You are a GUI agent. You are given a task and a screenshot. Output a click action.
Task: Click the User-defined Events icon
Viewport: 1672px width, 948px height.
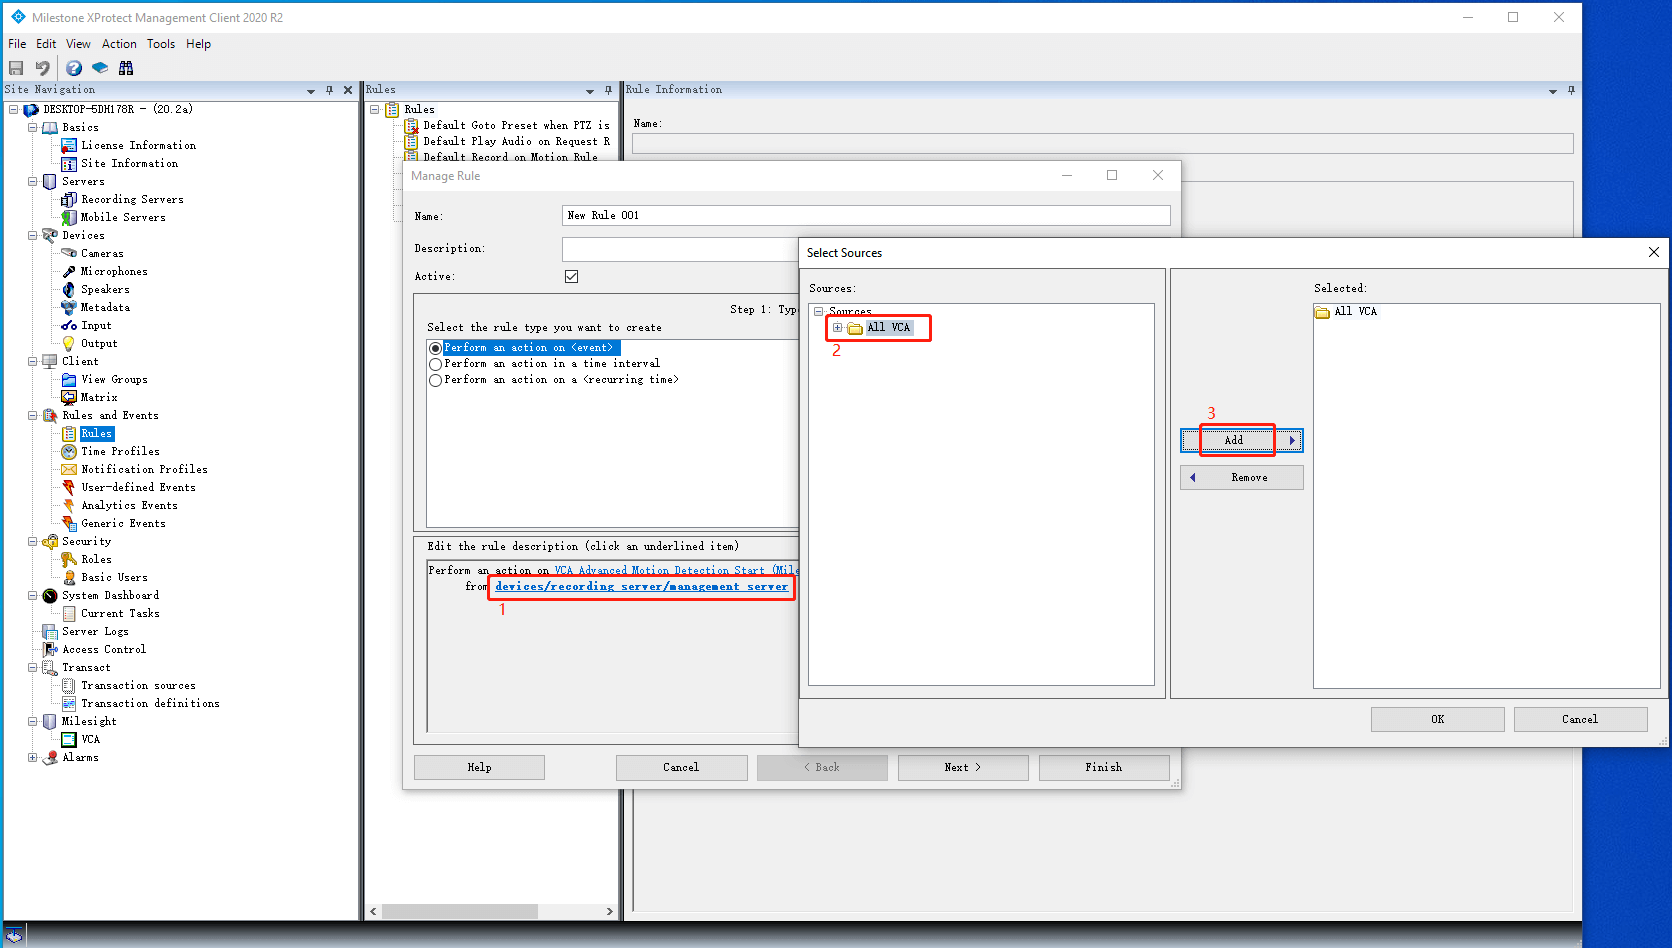click(69, 487)
